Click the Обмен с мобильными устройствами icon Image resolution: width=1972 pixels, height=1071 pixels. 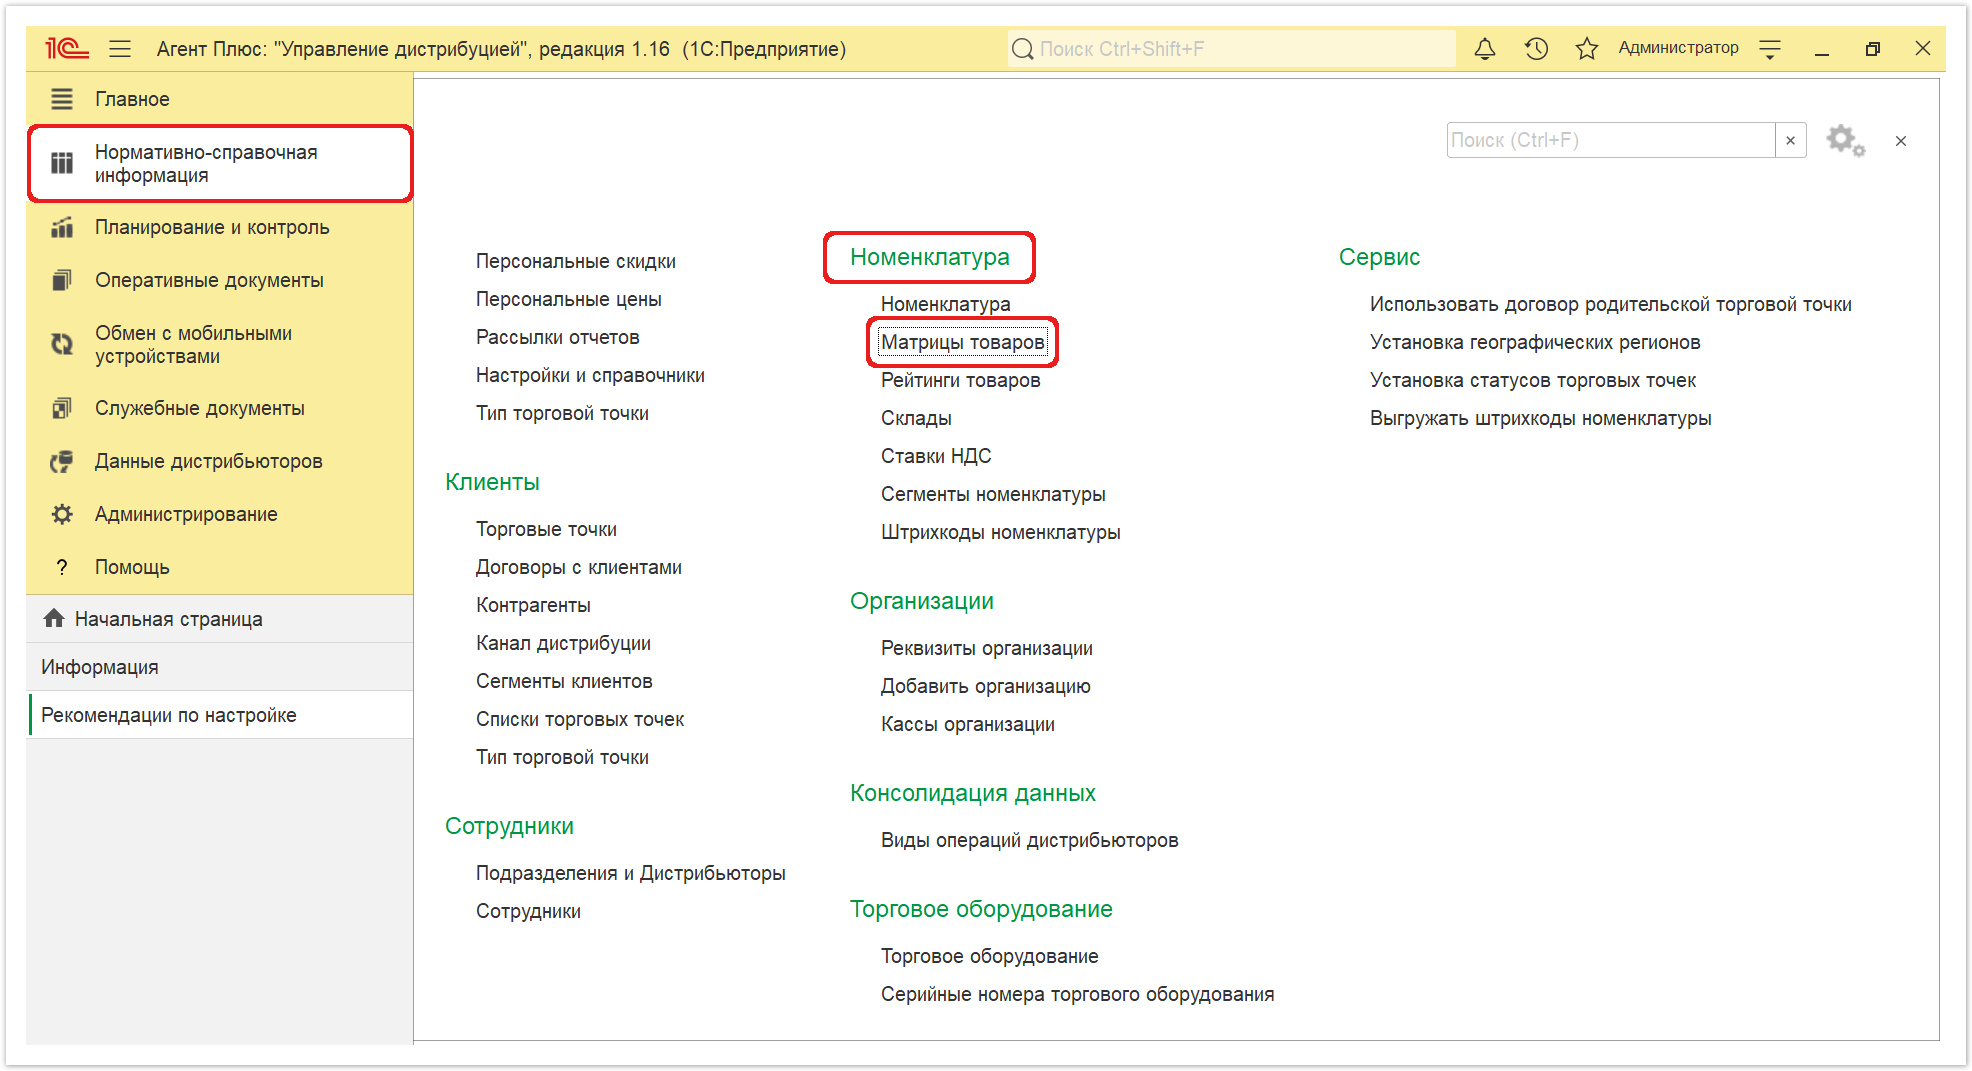pyautogui.click(x=62, y=344)
